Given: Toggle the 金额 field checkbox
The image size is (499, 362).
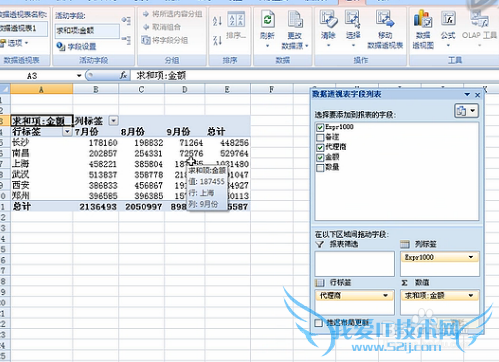Looking at the screenshot, I should [x=320, y=157].
